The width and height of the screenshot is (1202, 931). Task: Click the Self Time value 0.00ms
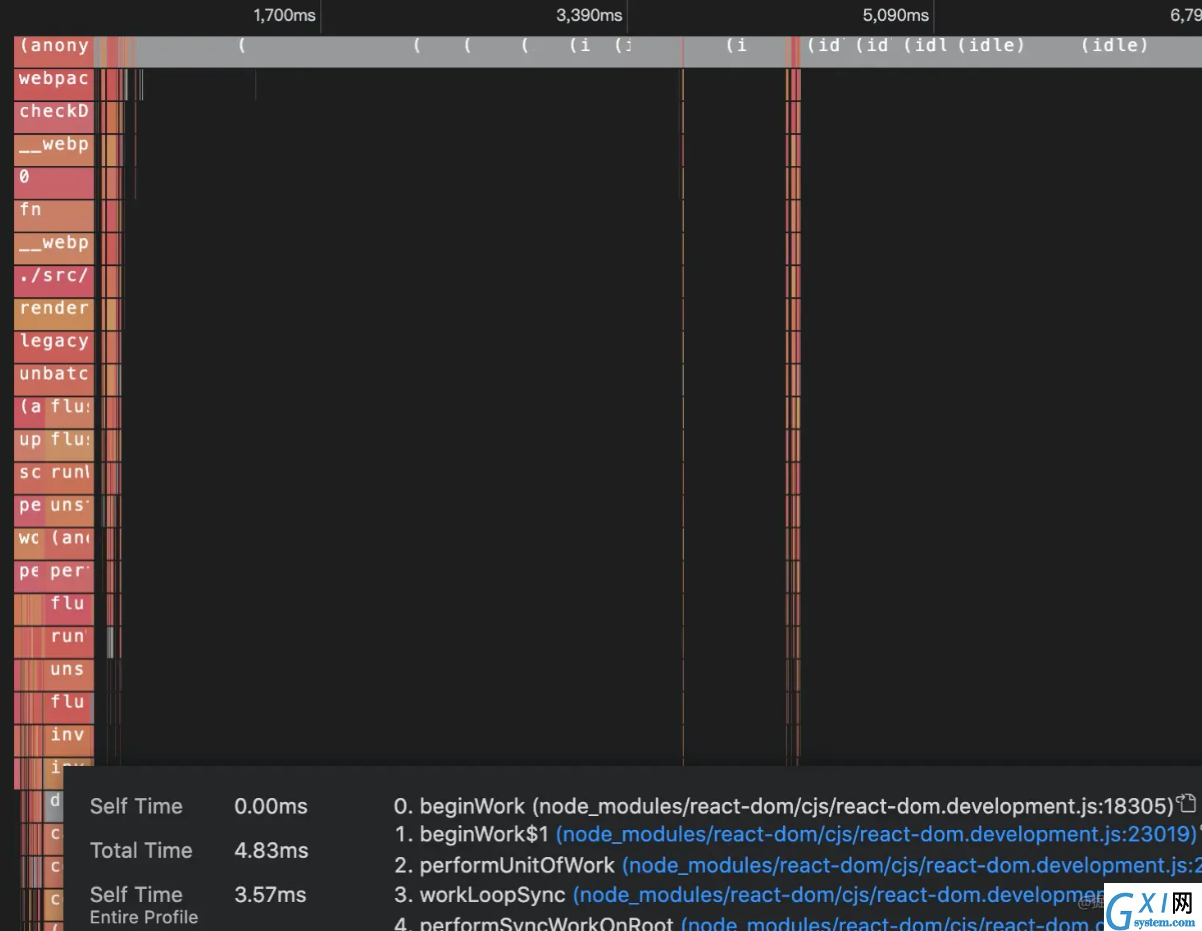point(271,806)
